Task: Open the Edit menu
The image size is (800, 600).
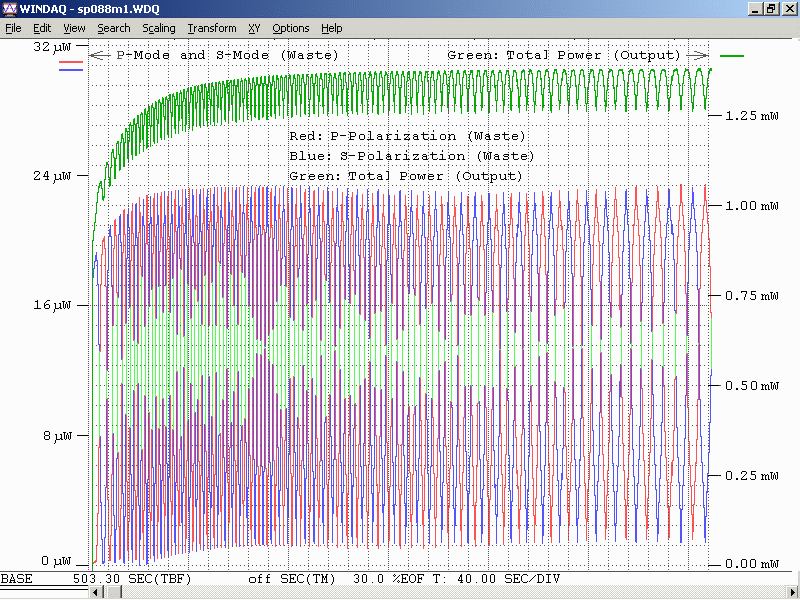Action: coord(42,28)
